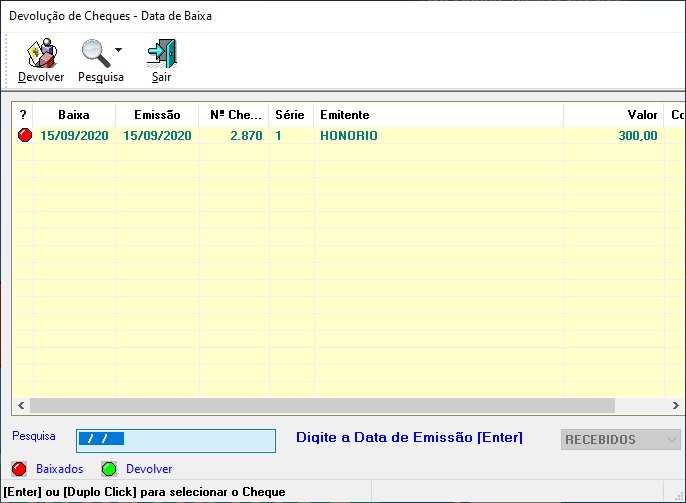686x503 pixels.
Task: Sort by the Emissão column header
Action: 157,115
